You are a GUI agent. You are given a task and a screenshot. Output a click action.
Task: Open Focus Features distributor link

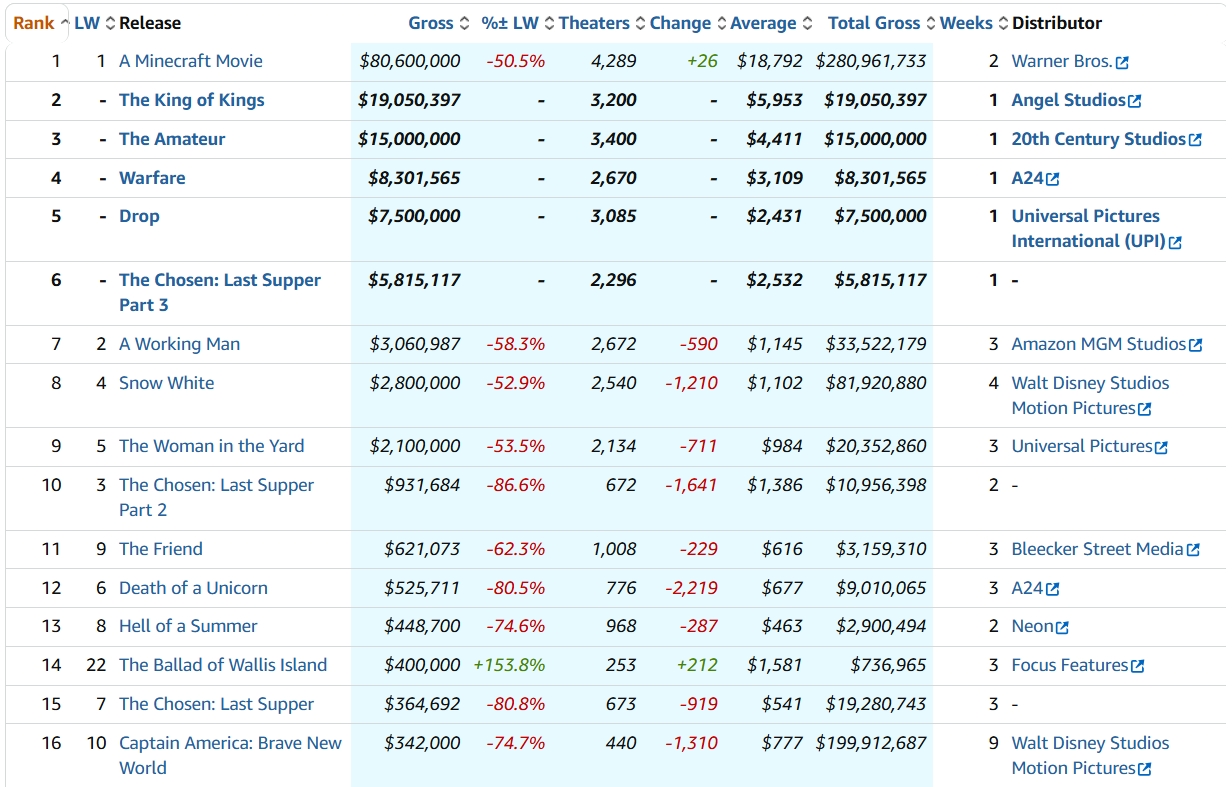[1070, 665]
